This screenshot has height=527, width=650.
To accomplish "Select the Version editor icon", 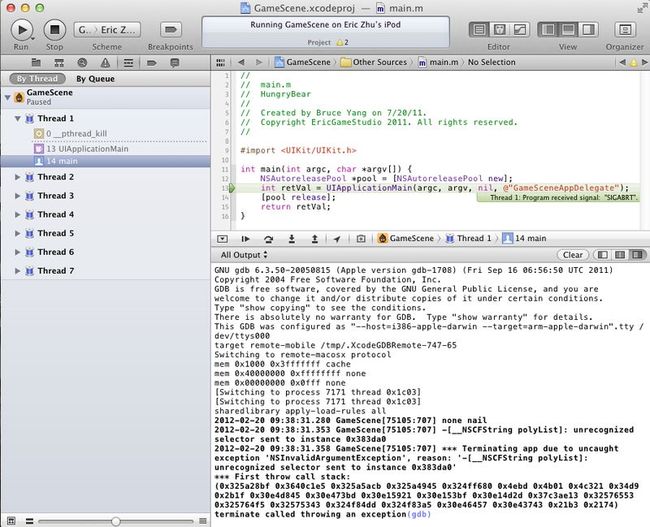I will (x=519, y=30).
